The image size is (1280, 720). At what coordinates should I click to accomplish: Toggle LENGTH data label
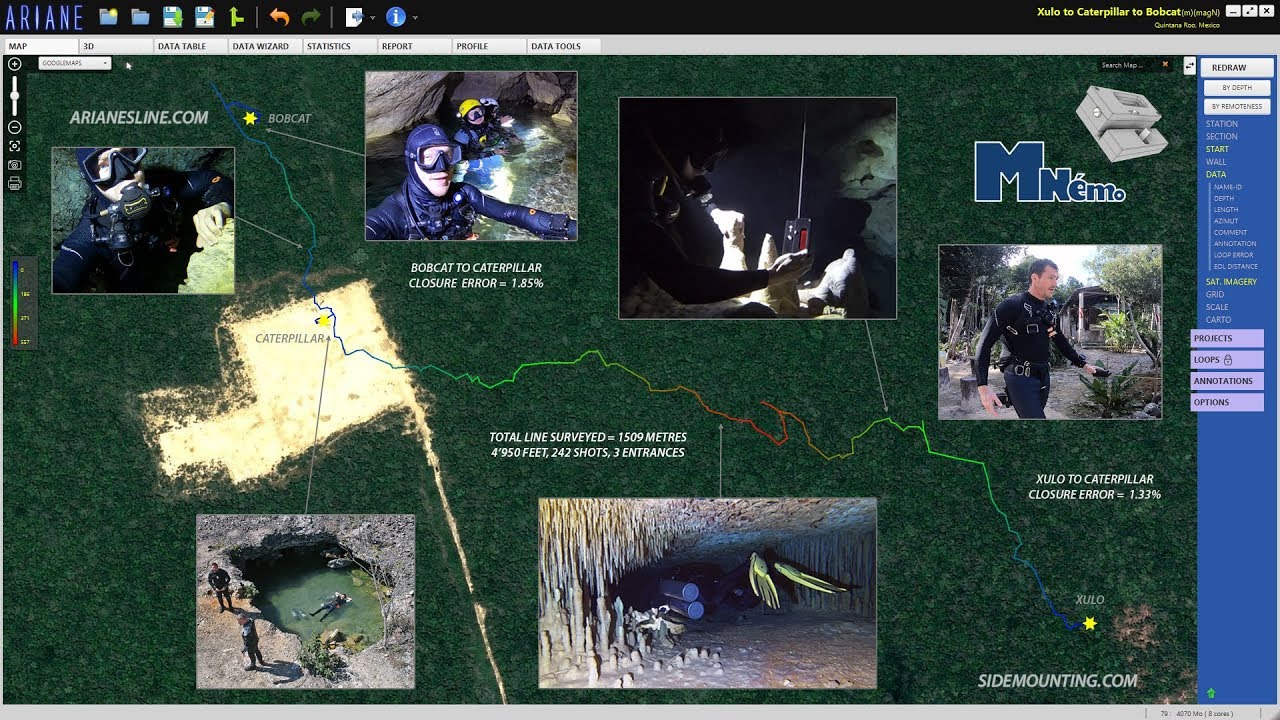tap(1225, 209)
